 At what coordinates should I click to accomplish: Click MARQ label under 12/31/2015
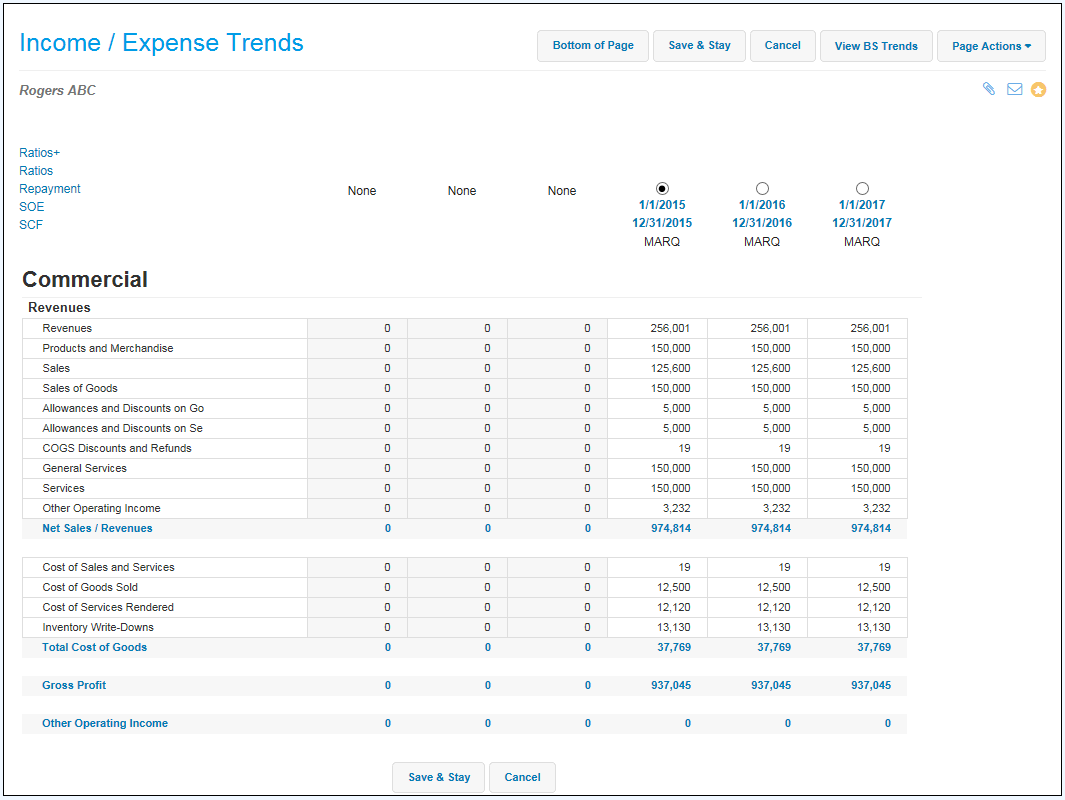[x=662, y=242]
